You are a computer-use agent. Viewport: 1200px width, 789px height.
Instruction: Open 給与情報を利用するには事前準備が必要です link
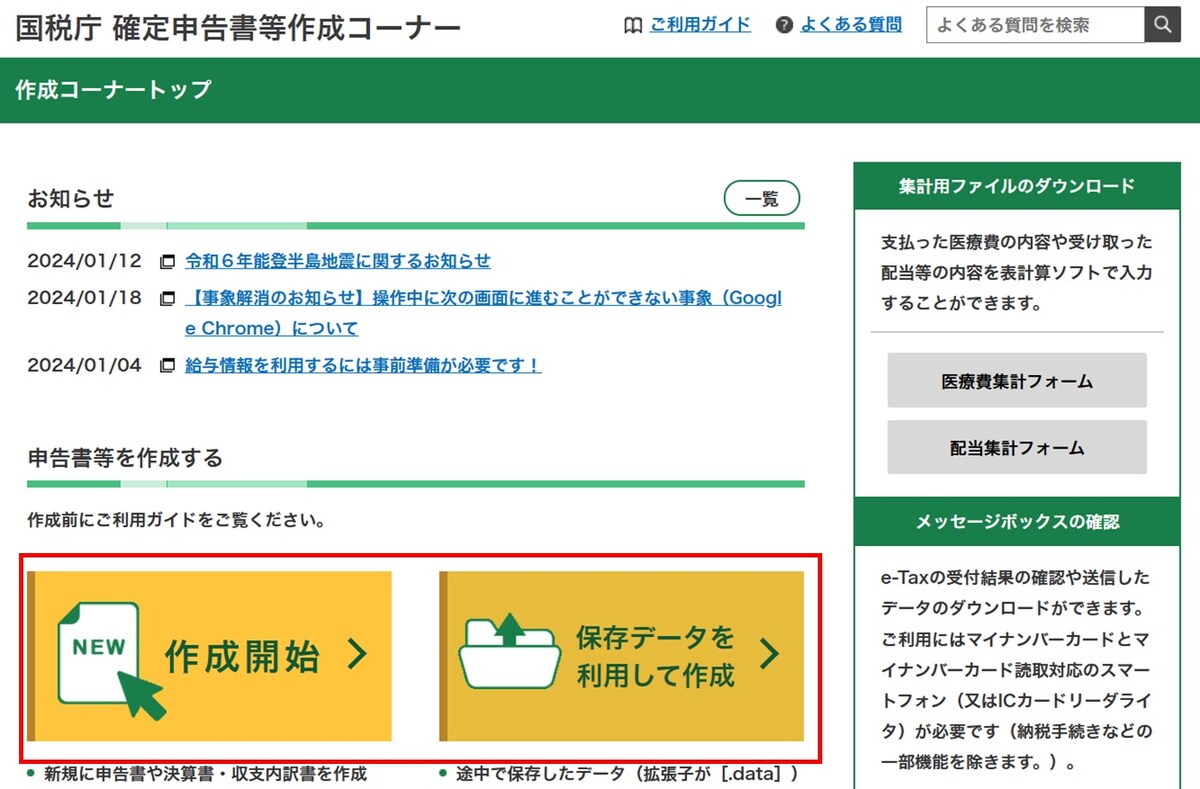[x=363, y=365]
